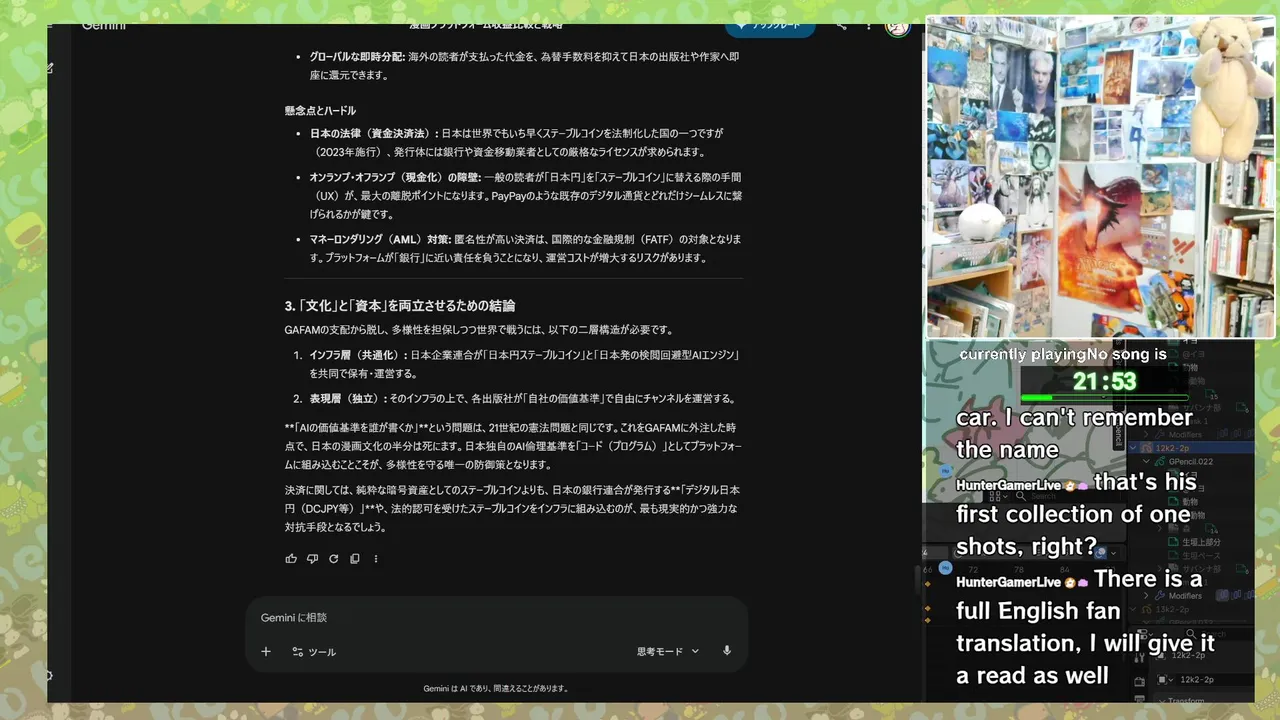Start voice input with microphone icon

pyautogui.click(x=727, y=651)
